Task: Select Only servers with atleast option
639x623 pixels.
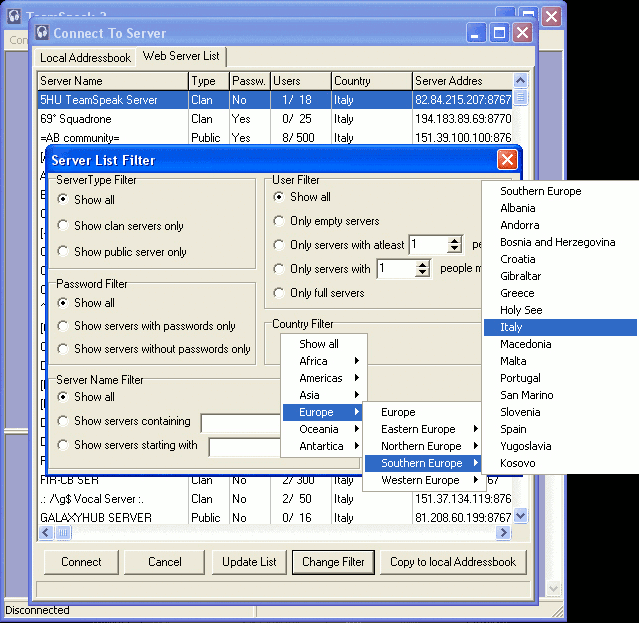Action: 339,245
